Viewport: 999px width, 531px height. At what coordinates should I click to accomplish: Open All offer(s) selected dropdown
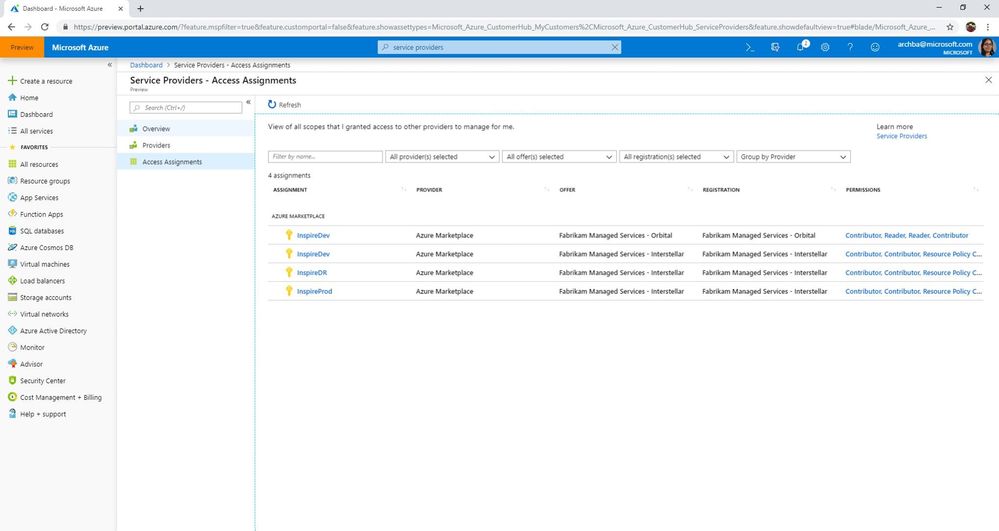tap(559, 157)
